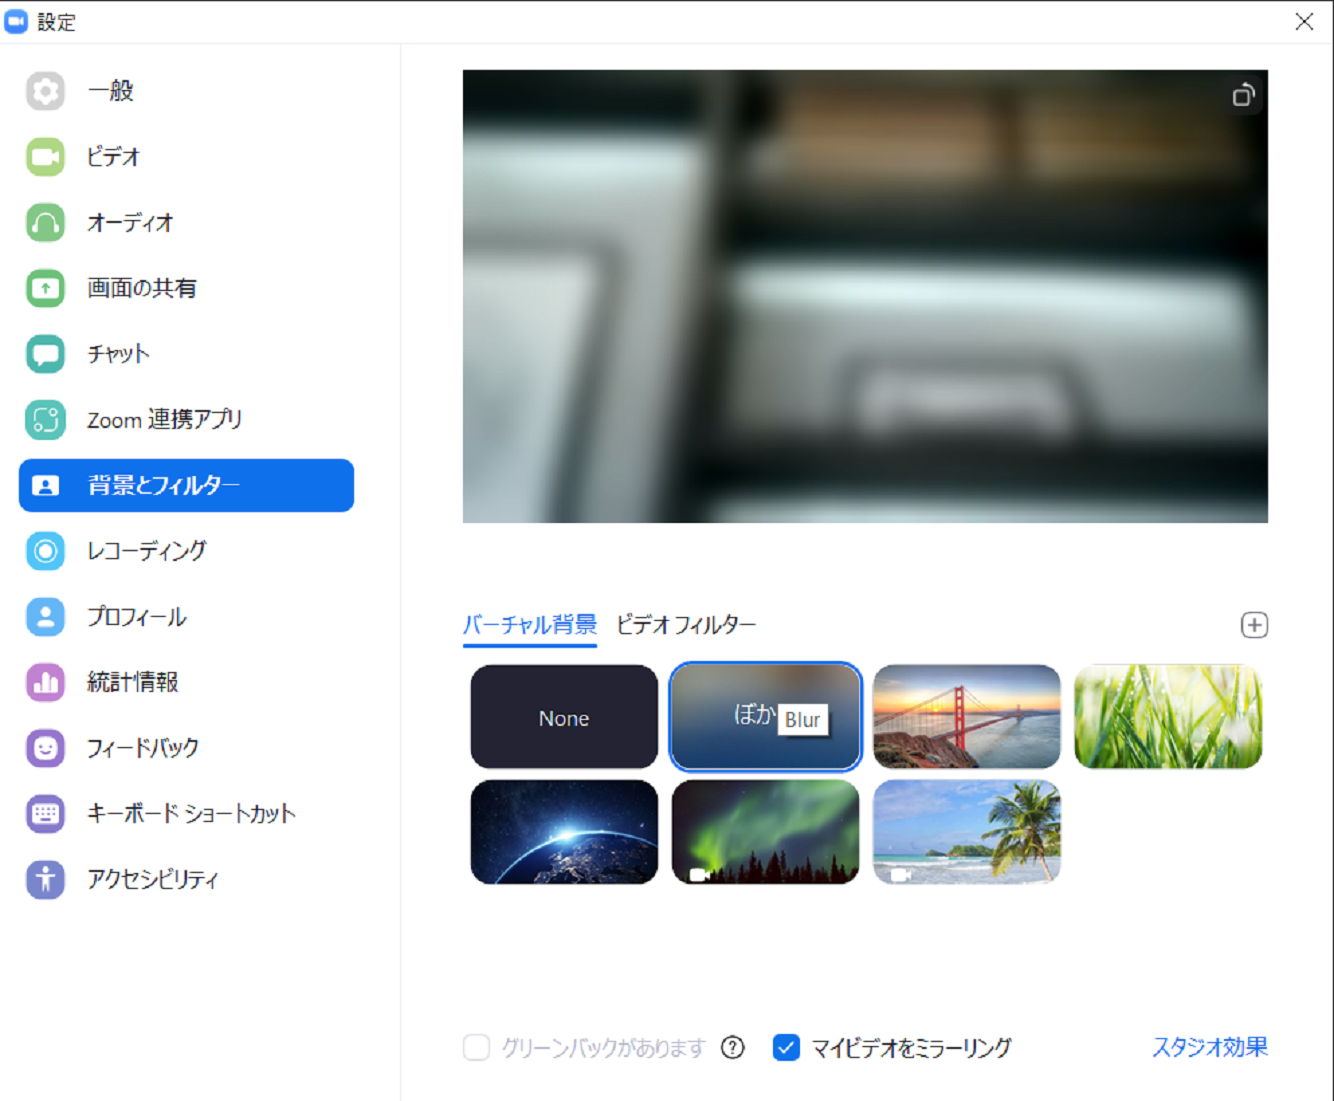Switch to the バーチャル背景 tab
The width and height of the screenshot is (1334, 1101).
[530, 625]
